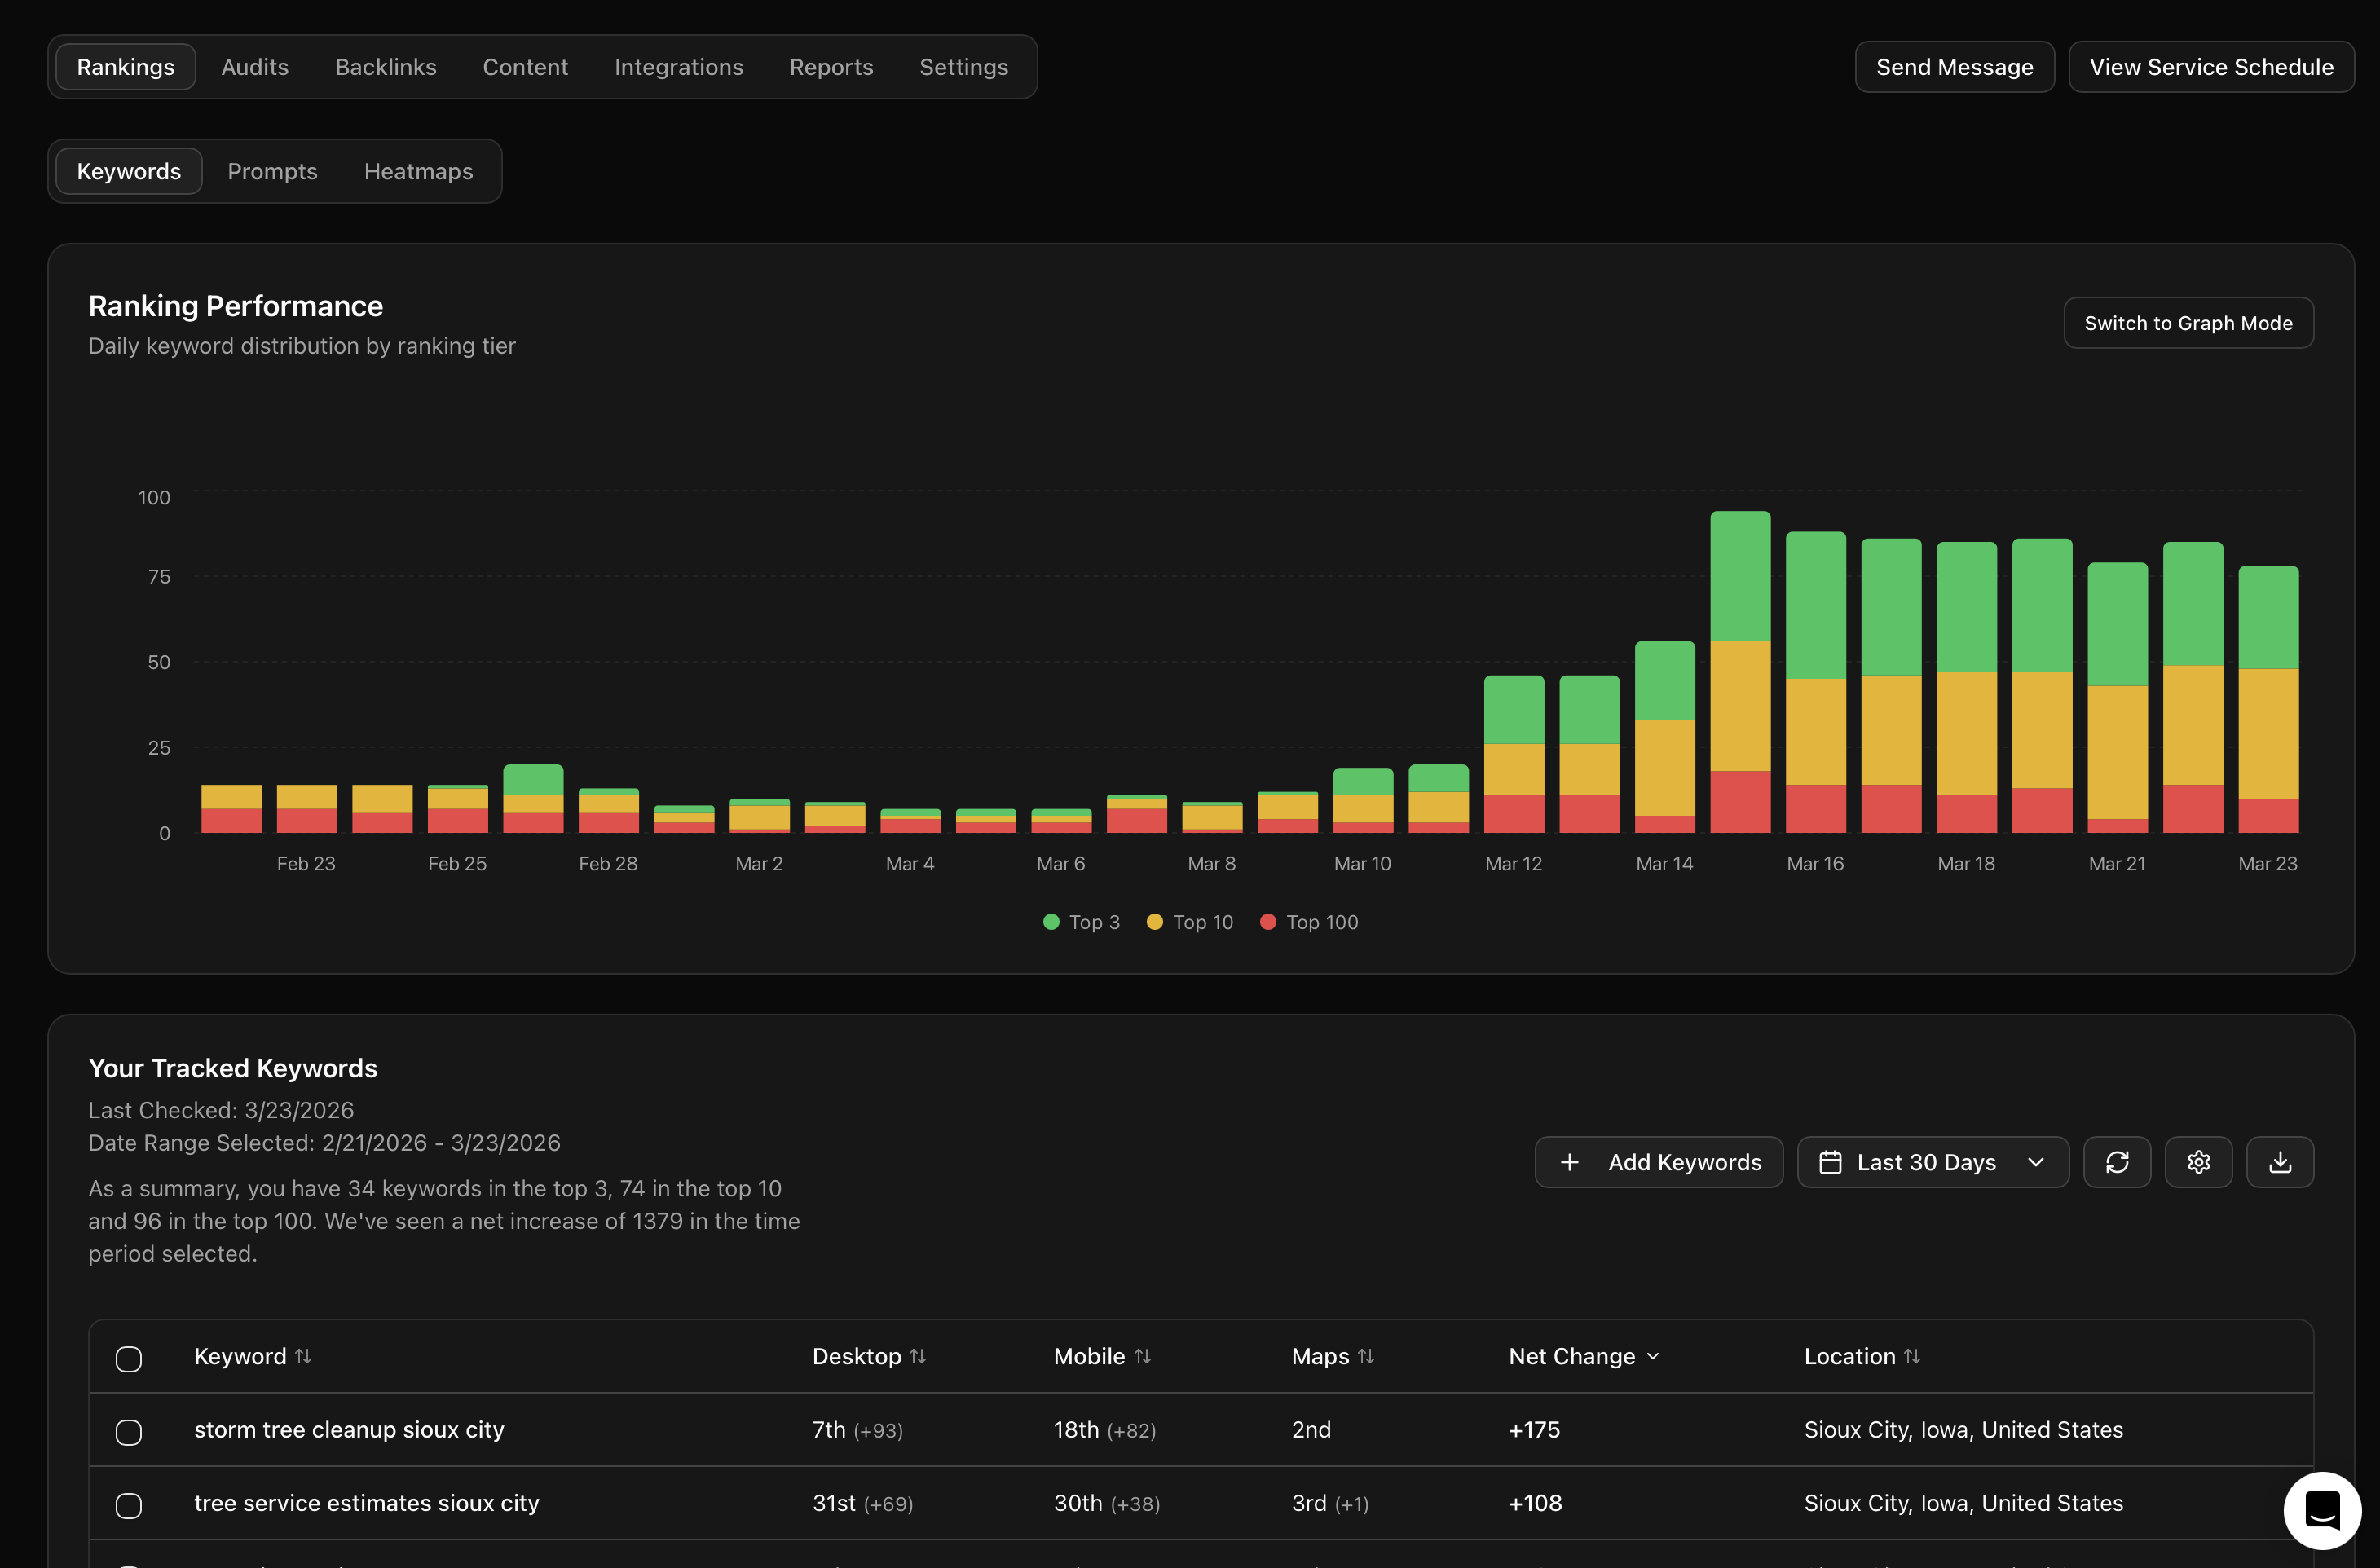
Task: Sort by Desktop column arrows icon
Action: tap(918, 1356)
